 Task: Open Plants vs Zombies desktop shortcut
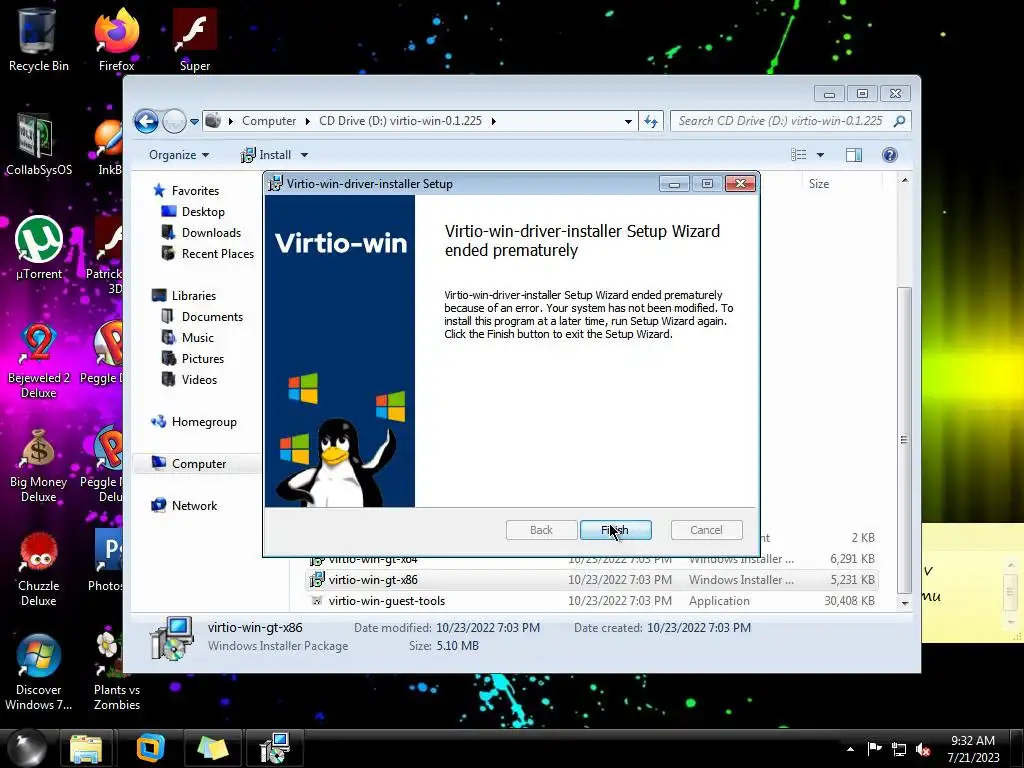[116, 672]
